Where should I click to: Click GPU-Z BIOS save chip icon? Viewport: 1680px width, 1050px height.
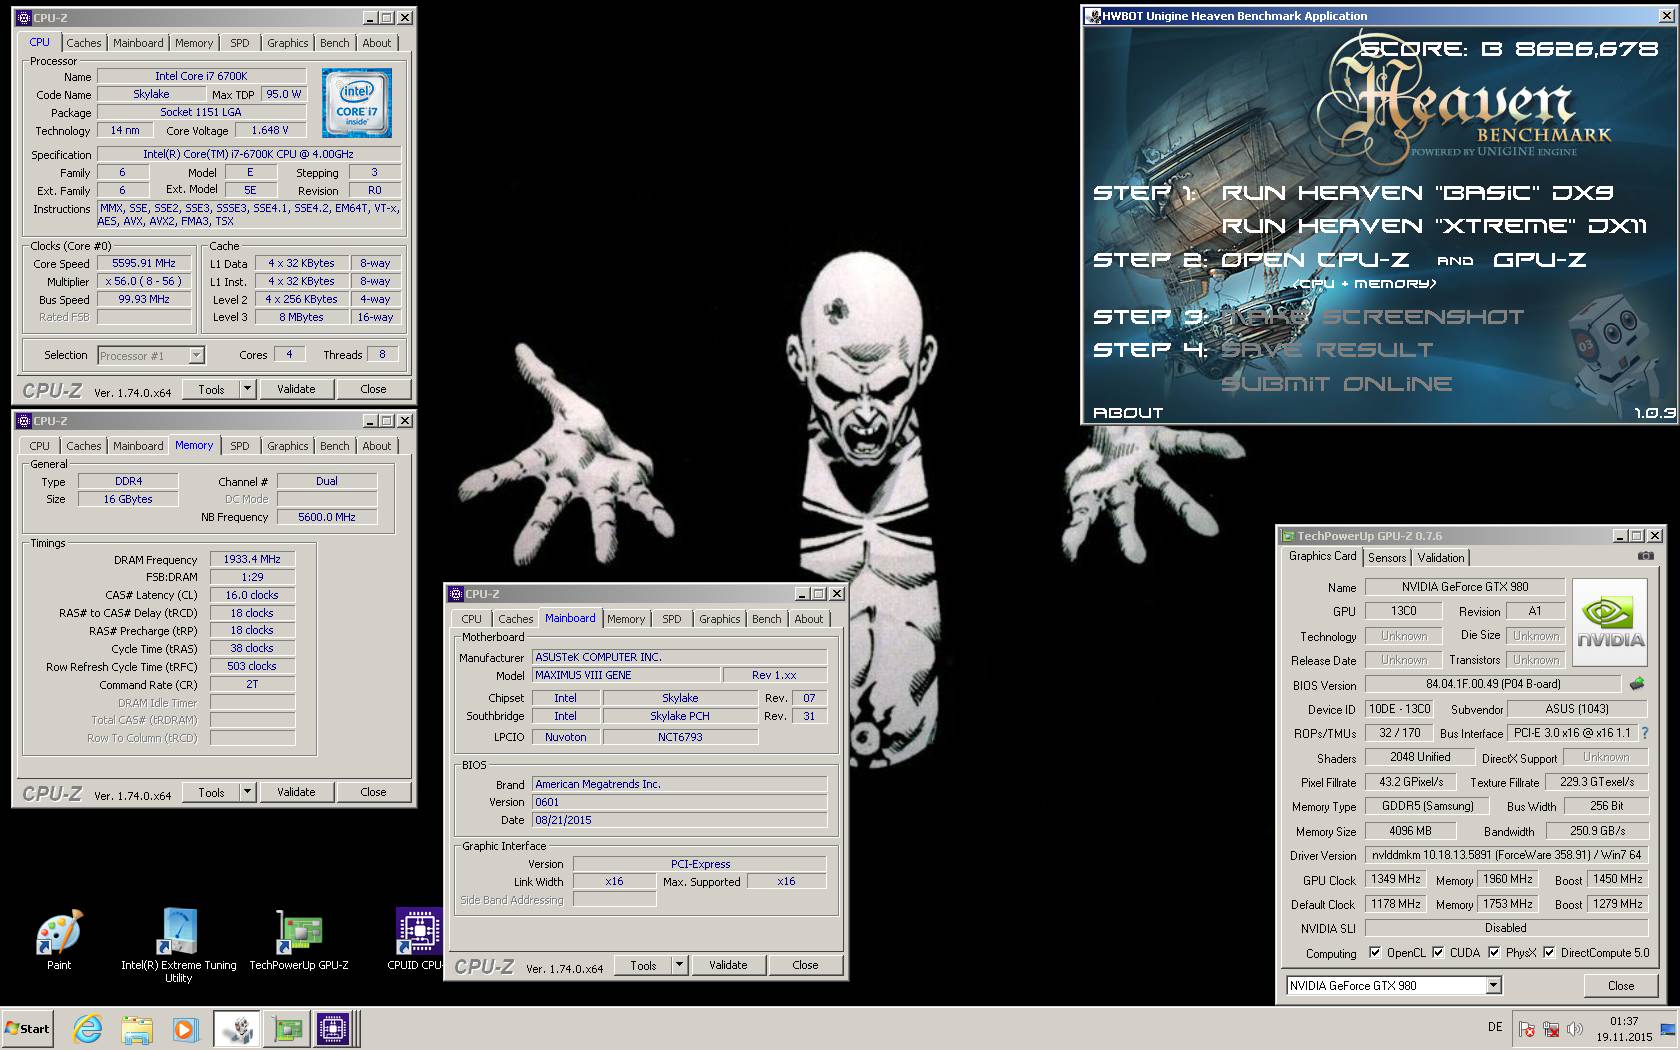click(1637, 684)
